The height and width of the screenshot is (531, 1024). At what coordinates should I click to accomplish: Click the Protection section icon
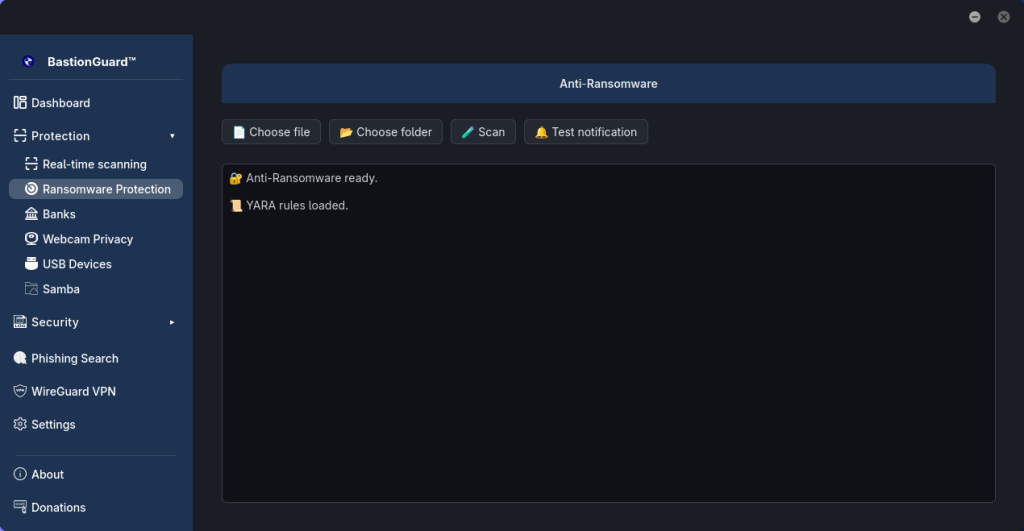click(x=20, y=136)
